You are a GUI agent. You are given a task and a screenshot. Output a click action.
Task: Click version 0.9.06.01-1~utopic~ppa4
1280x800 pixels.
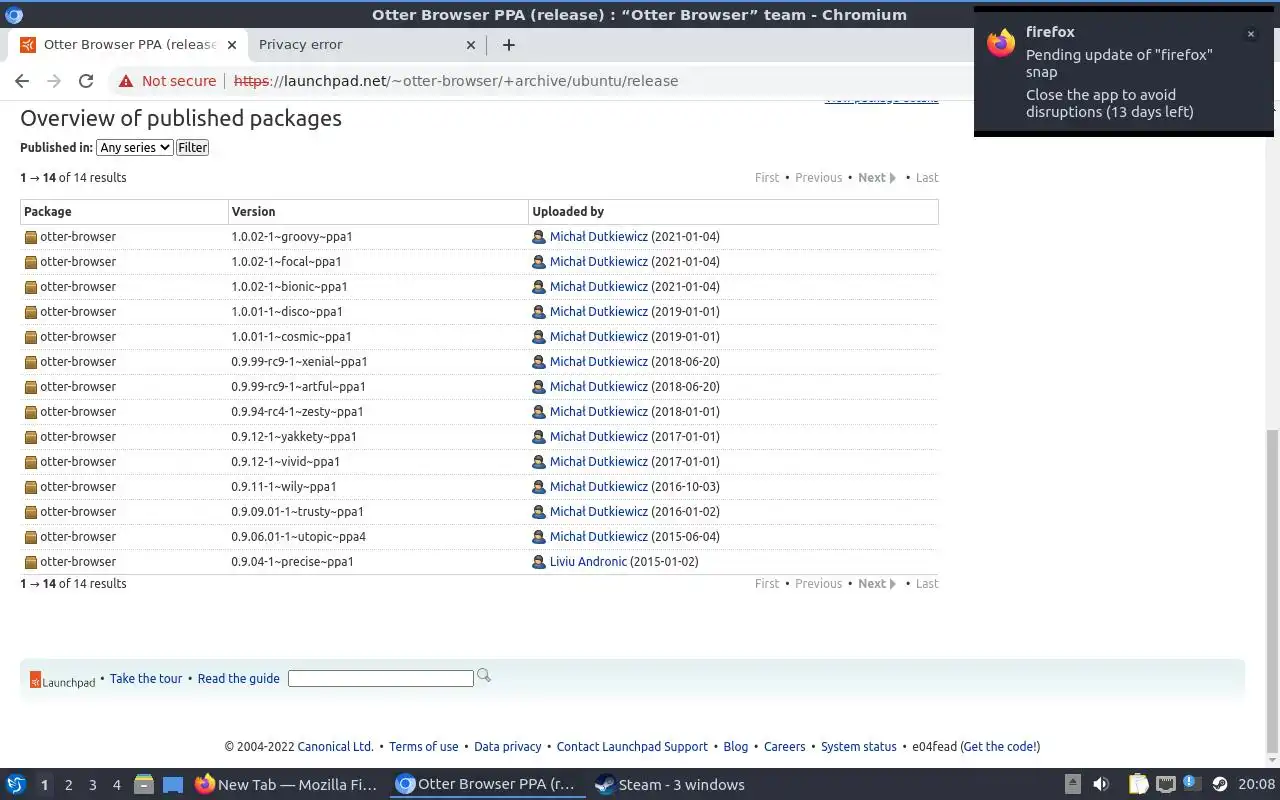298,537
